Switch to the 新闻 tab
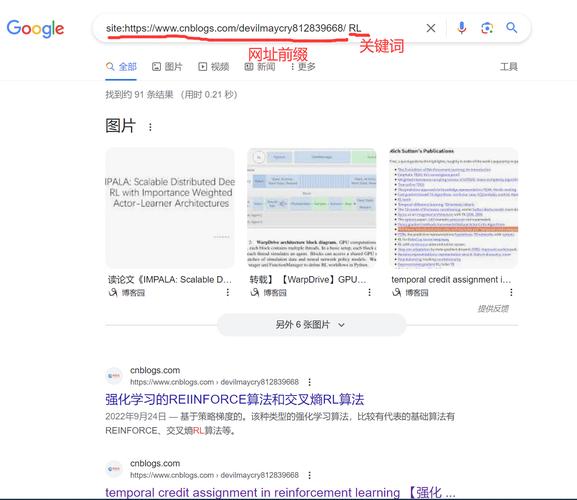The image size is (577, 500). [x=260, y=67]
